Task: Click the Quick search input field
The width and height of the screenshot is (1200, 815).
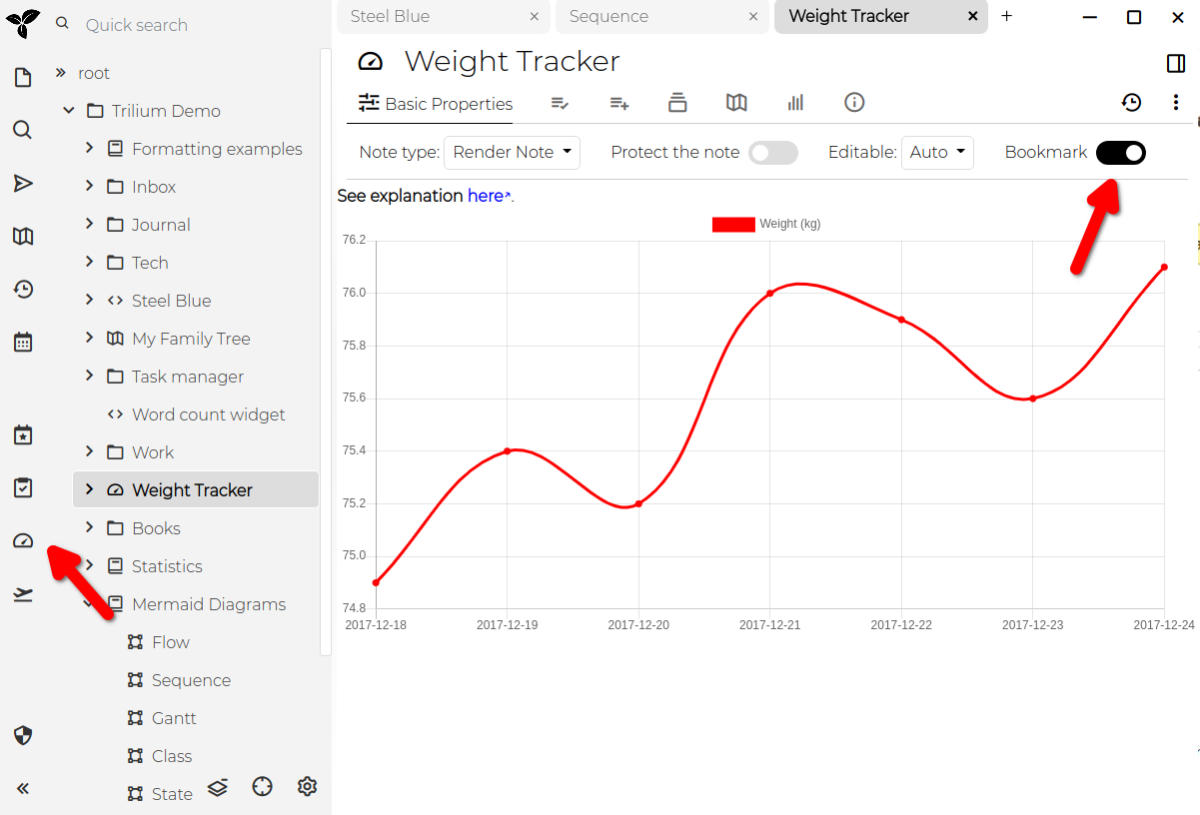Action: [x=190, y=25]
